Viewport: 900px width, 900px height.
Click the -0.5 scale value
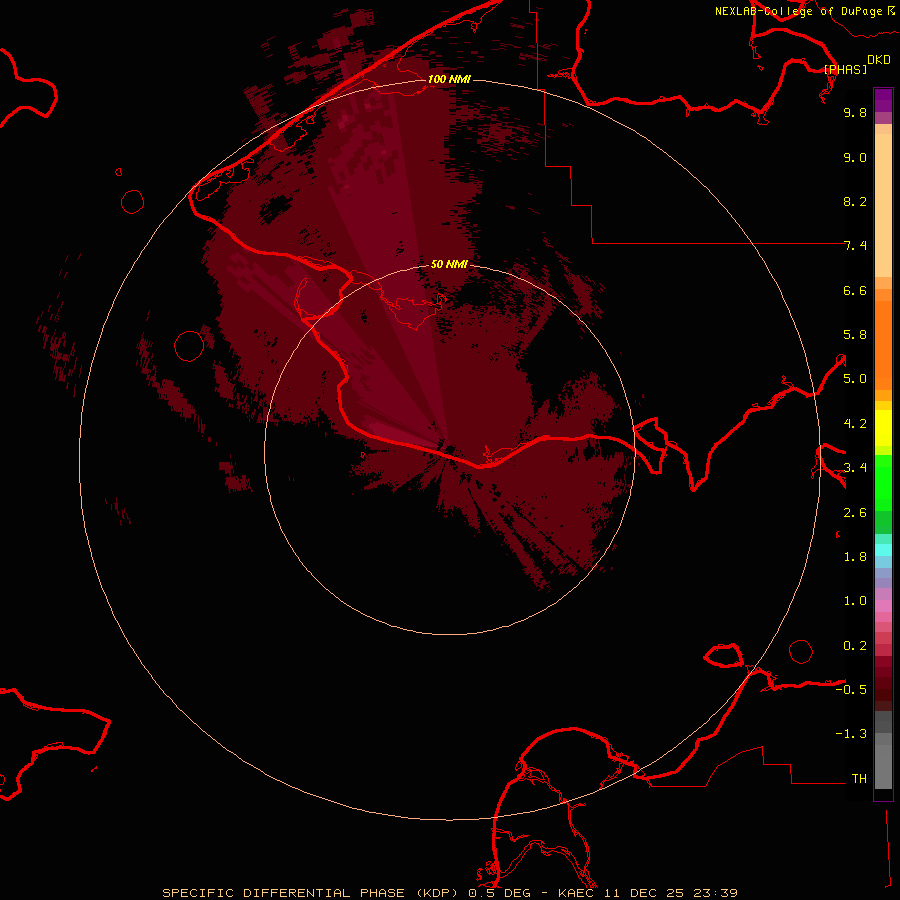(851, 690)
